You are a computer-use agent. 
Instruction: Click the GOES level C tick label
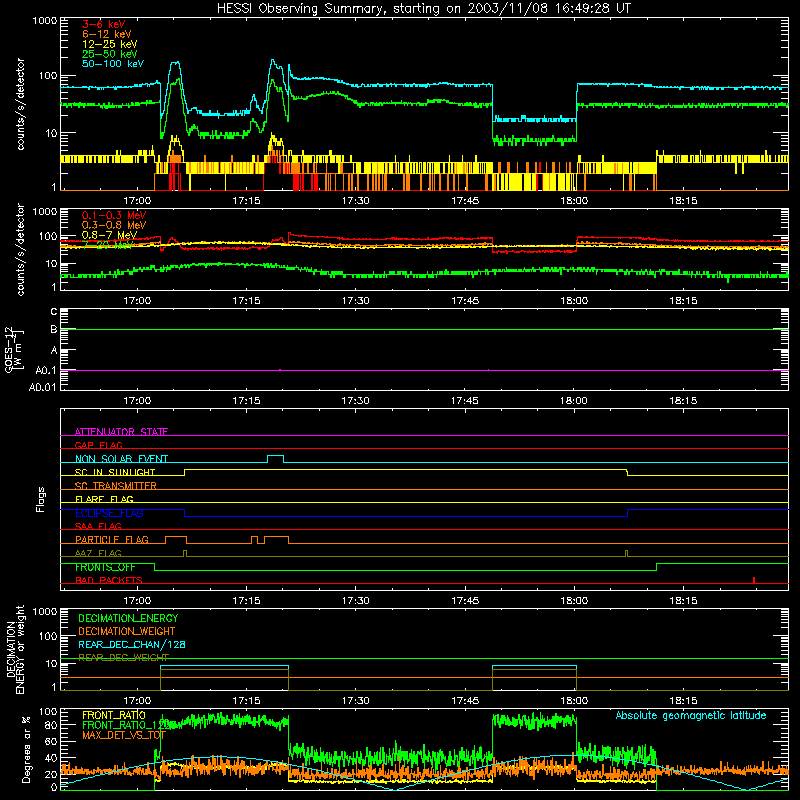[x=54, y=312]
